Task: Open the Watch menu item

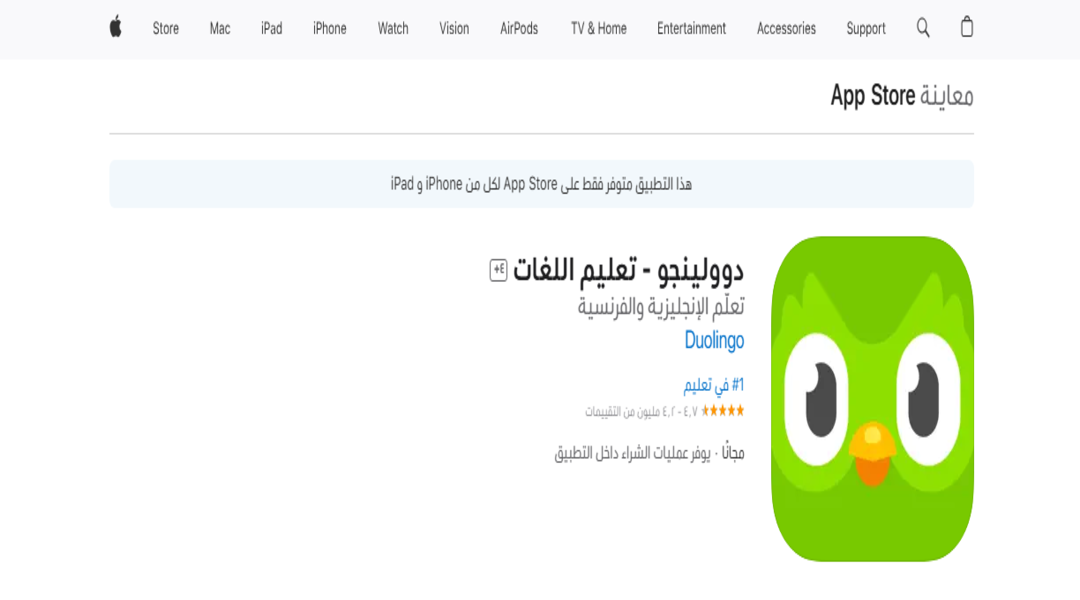Action: (393, 28)
